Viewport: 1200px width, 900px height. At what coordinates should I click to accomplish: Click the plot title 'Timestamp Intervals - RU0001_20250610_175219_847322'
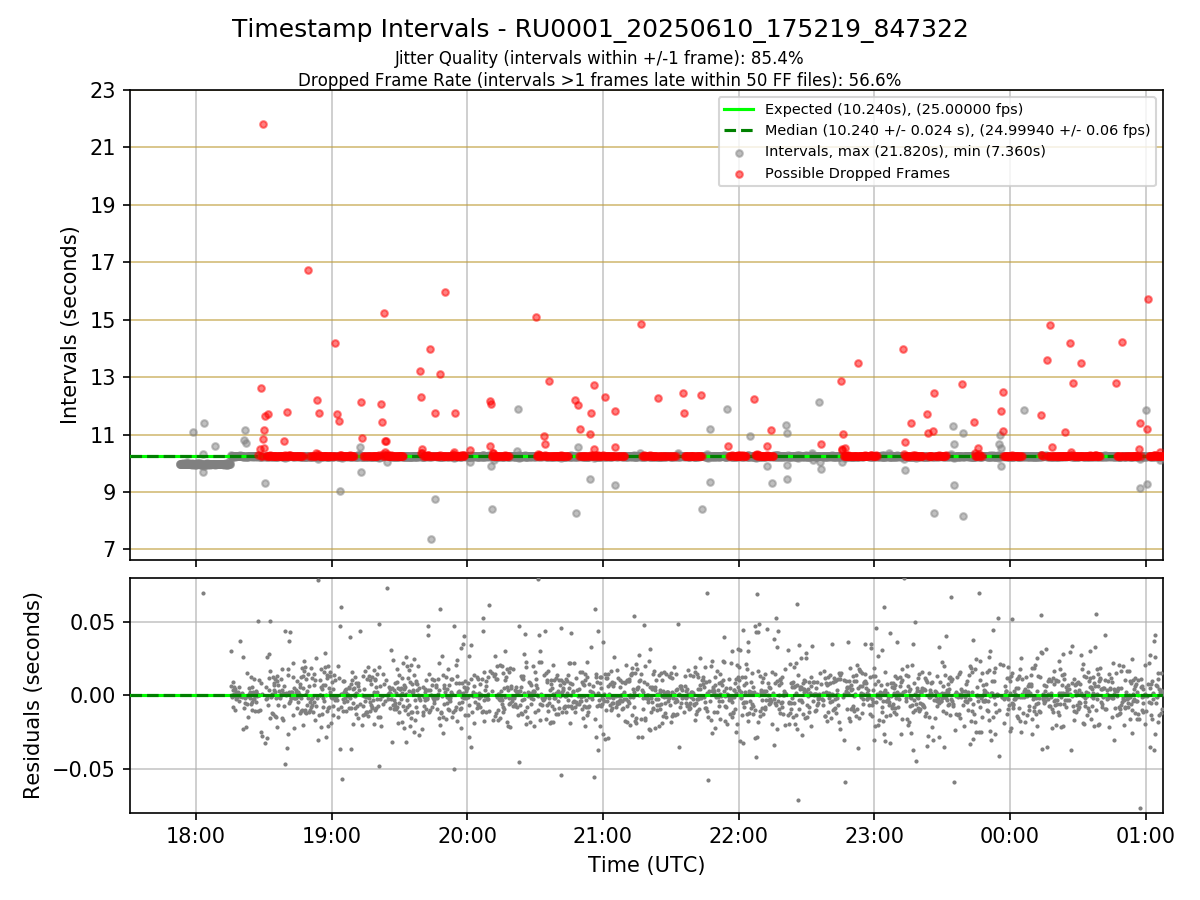(600, 29)
